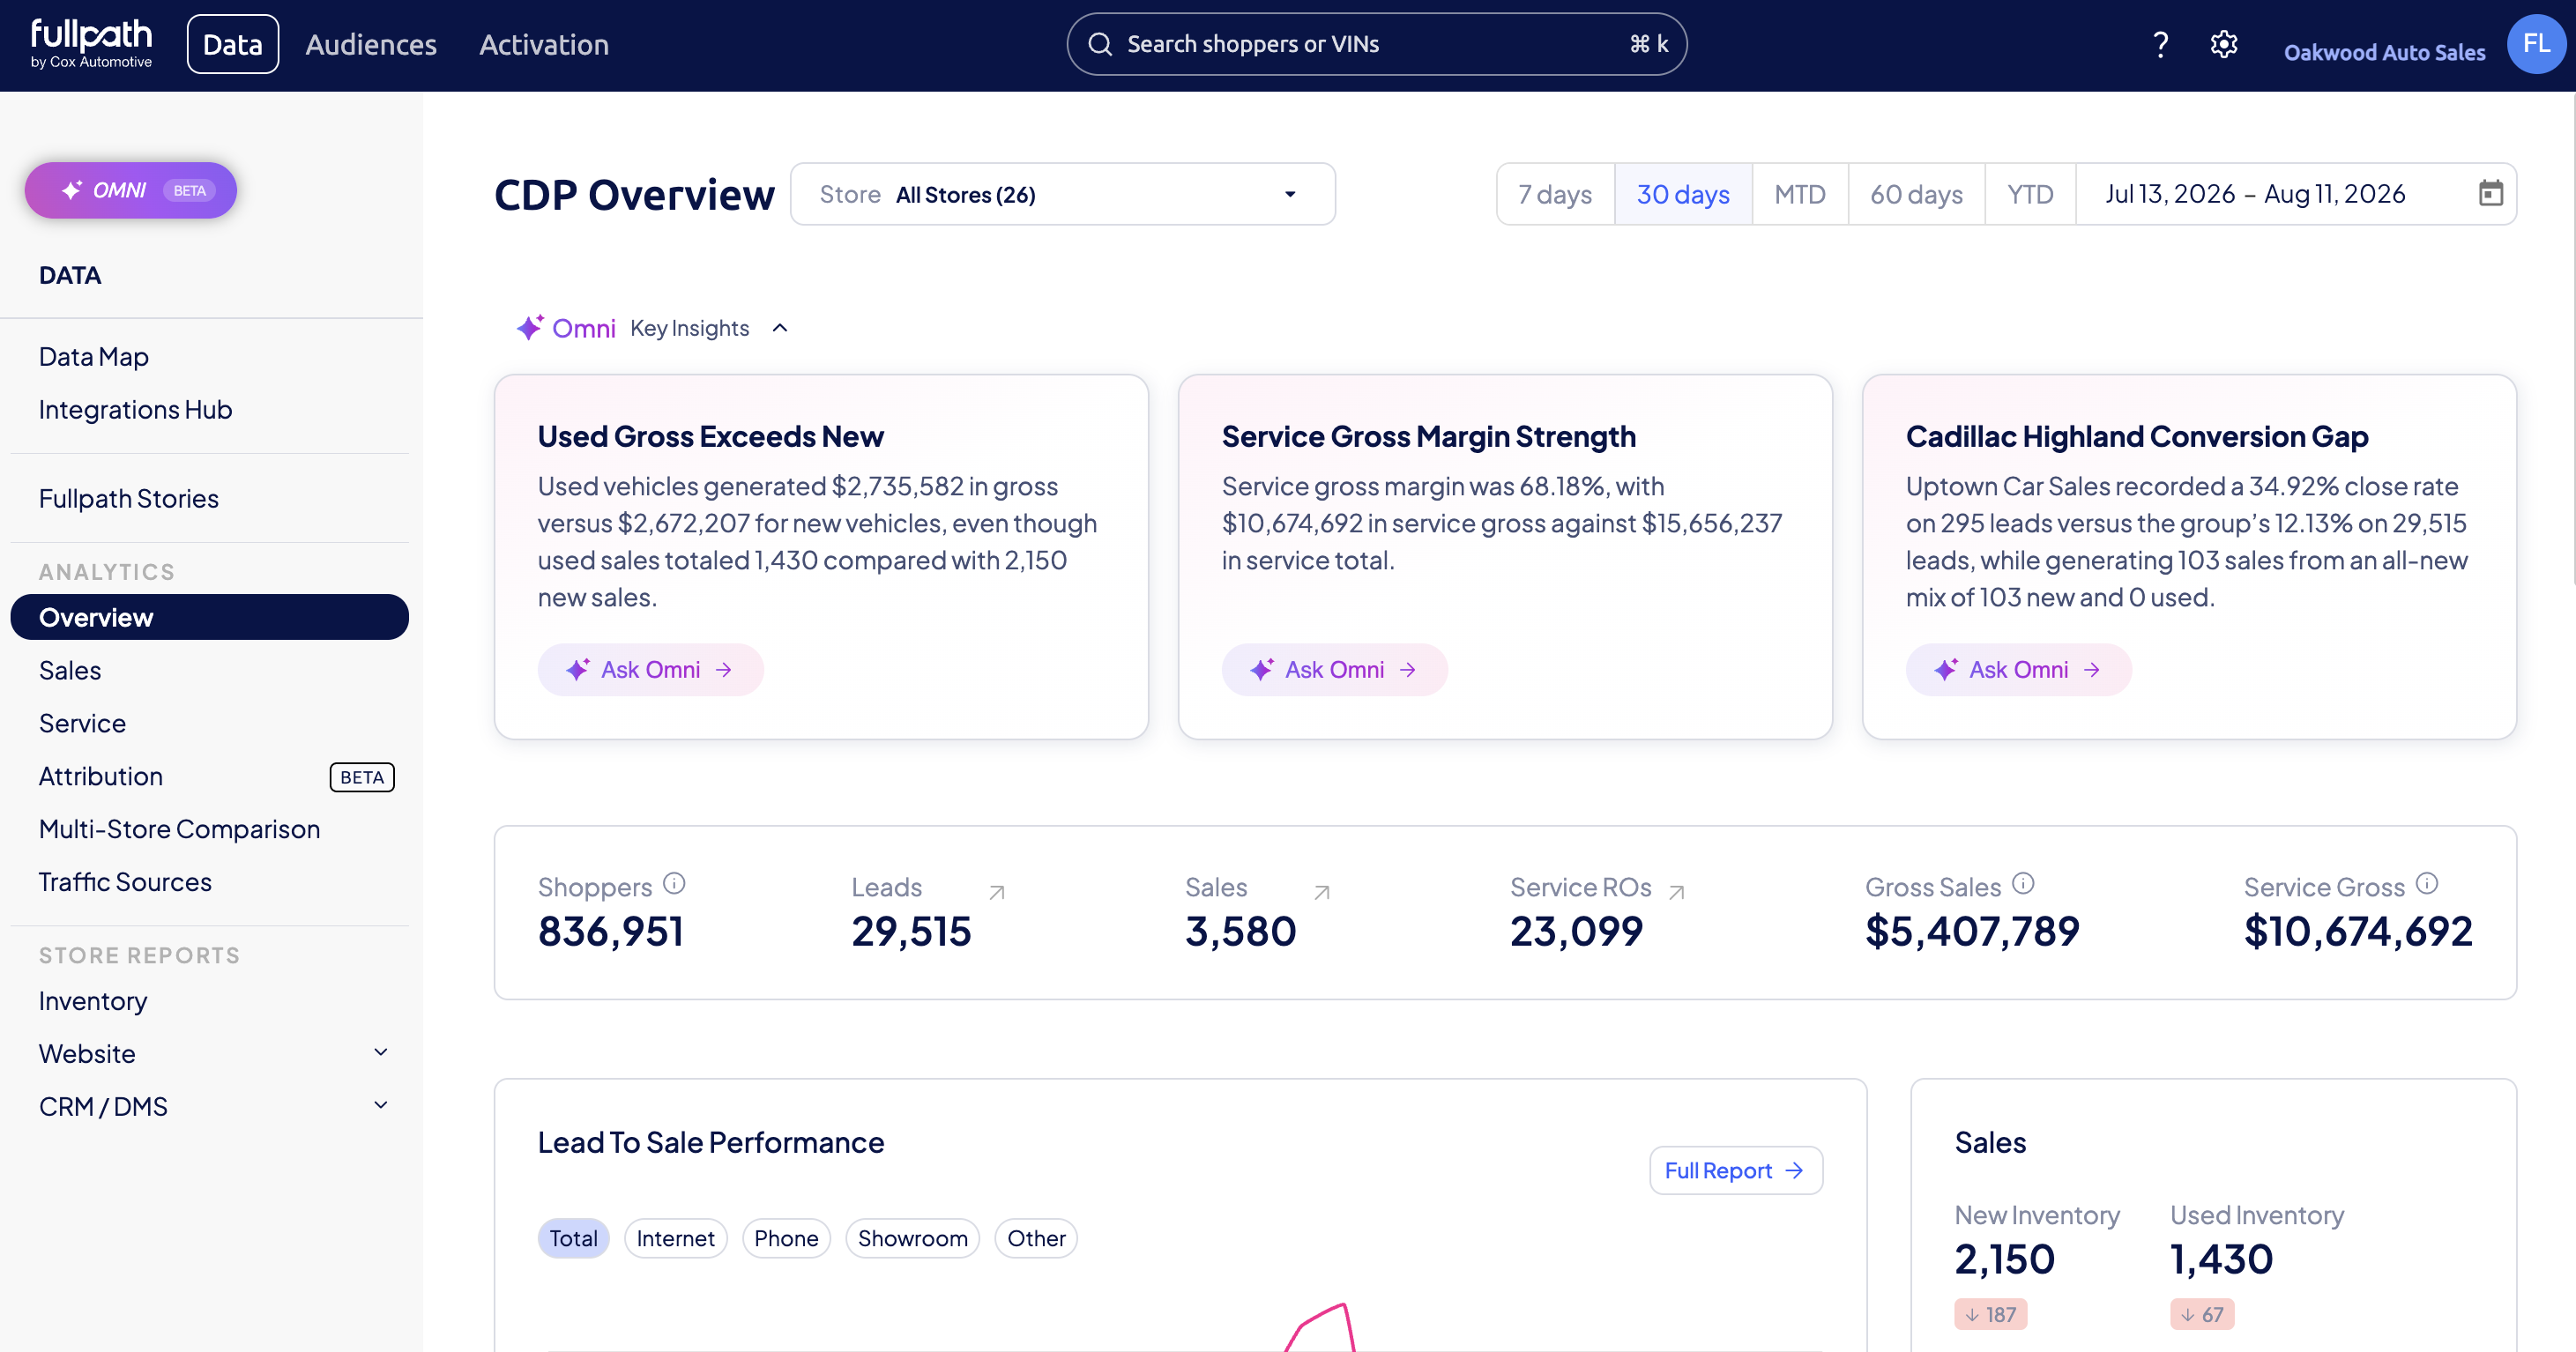This screenshot has width=2576, height=1352.
Task: Select the 60 days range
Action: point(1916,194)
